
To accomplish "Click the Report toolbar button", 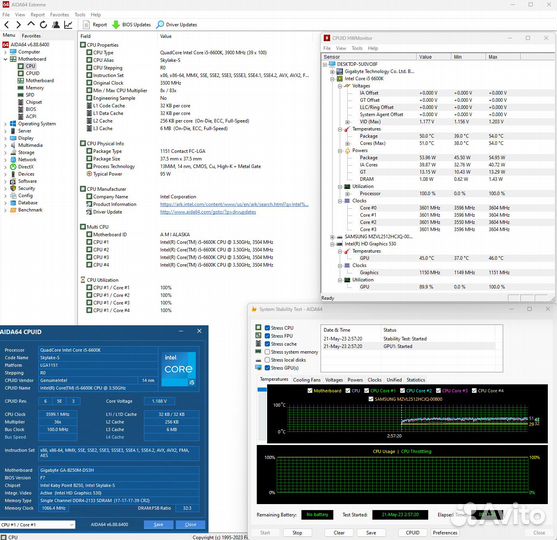I will click(95, 25).
